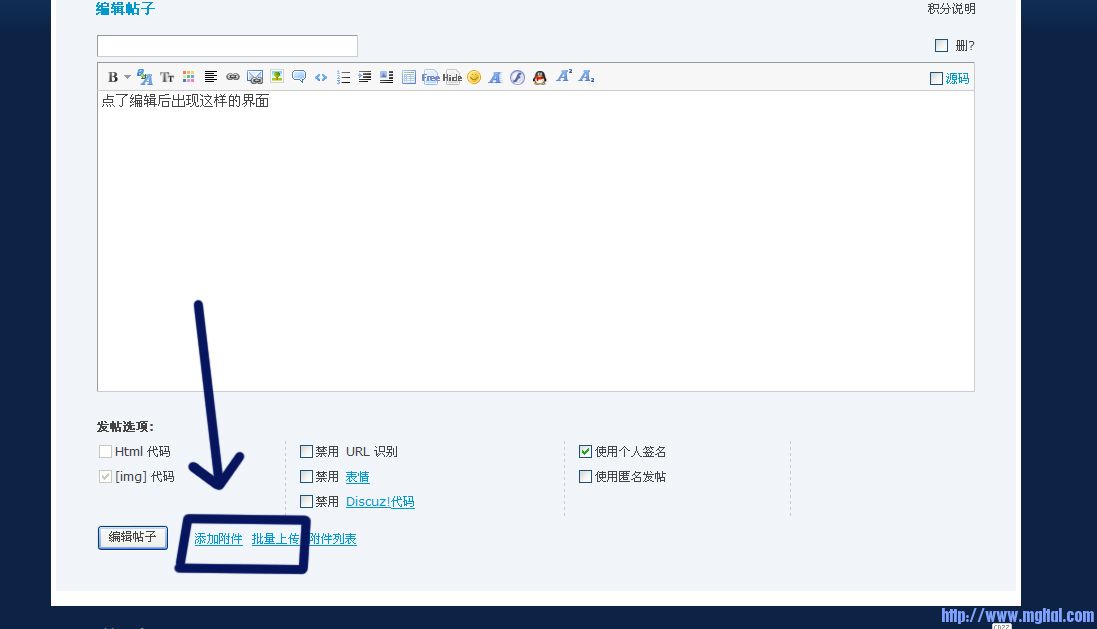The height and width of the screenshot is (629, 1097).
Task: Toggle bold formatting in editor toolbar
Action: point(113,77)
